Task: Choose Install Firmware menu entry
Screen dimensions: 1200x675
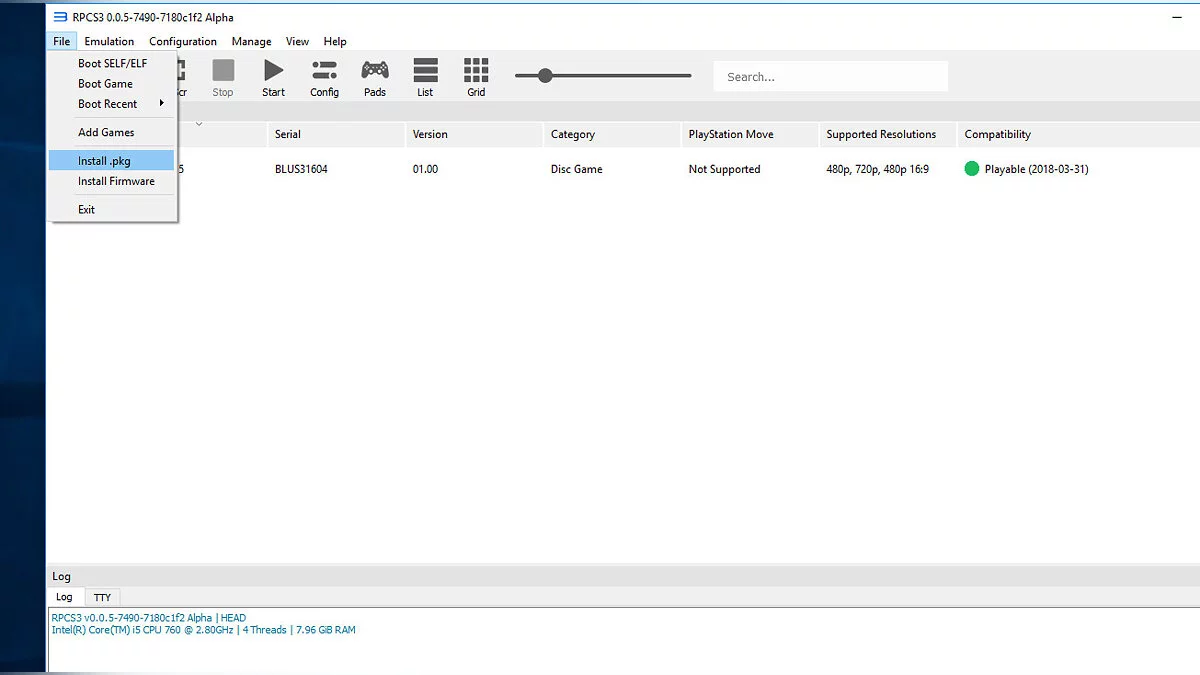Action: [x=116, y=181]
